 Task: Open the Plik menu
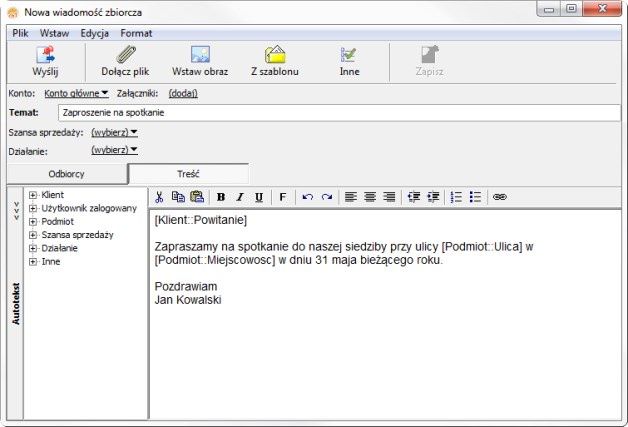click(x=20, y=33)
